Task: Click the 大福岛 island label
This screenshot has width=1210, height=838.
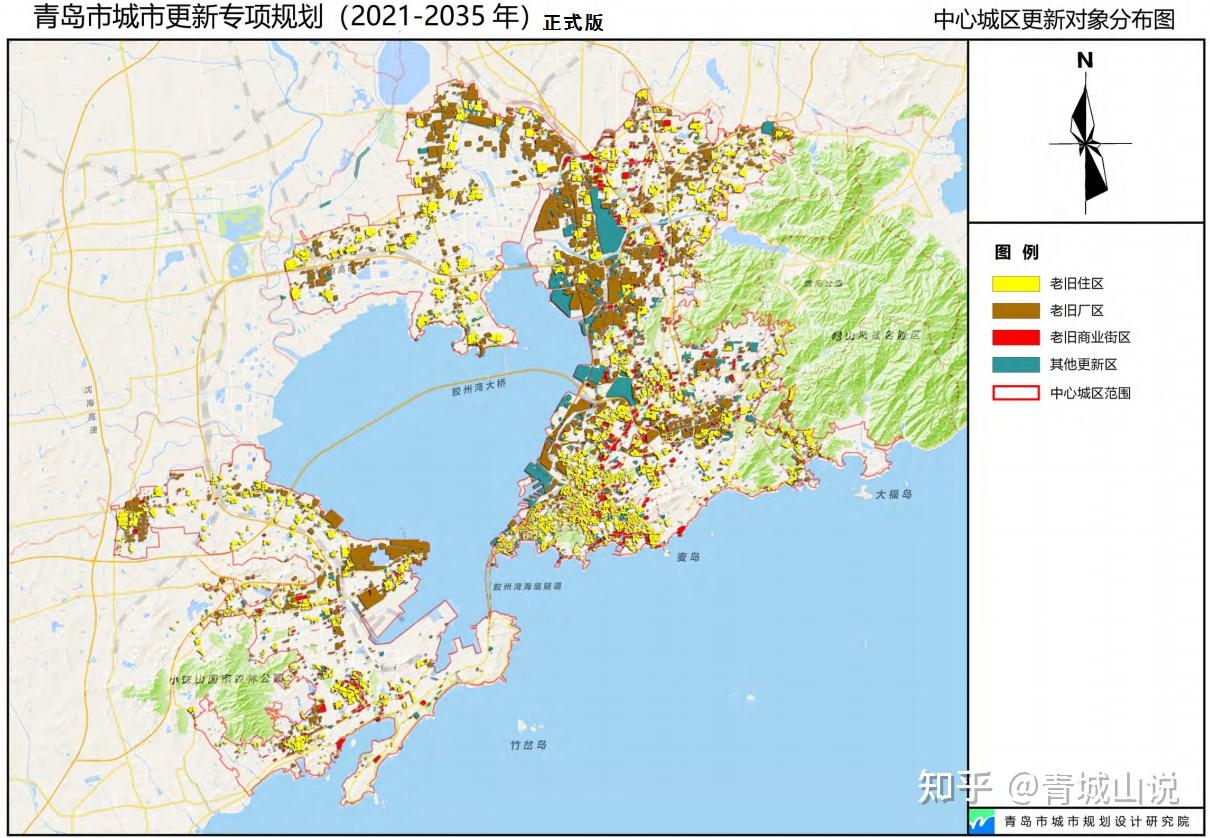Action: coord(894,495)
